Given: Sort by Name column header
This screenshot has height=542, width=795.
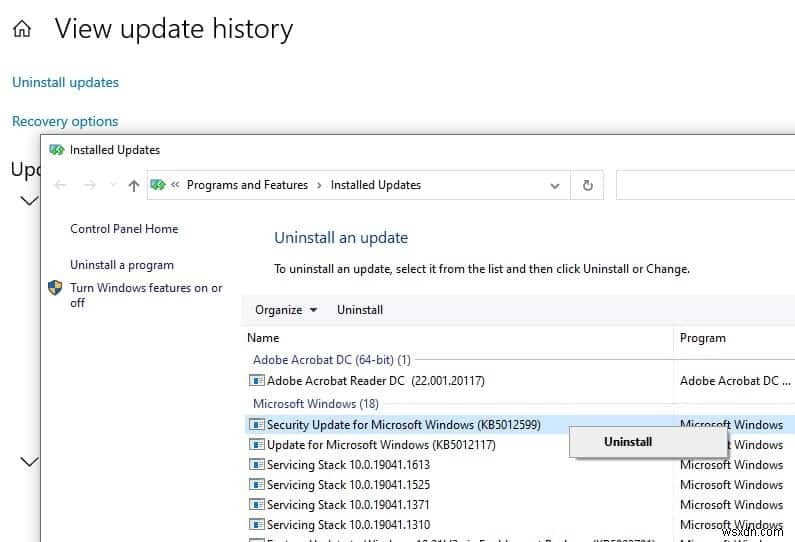Looking at the screenshot, I should 263,338.
